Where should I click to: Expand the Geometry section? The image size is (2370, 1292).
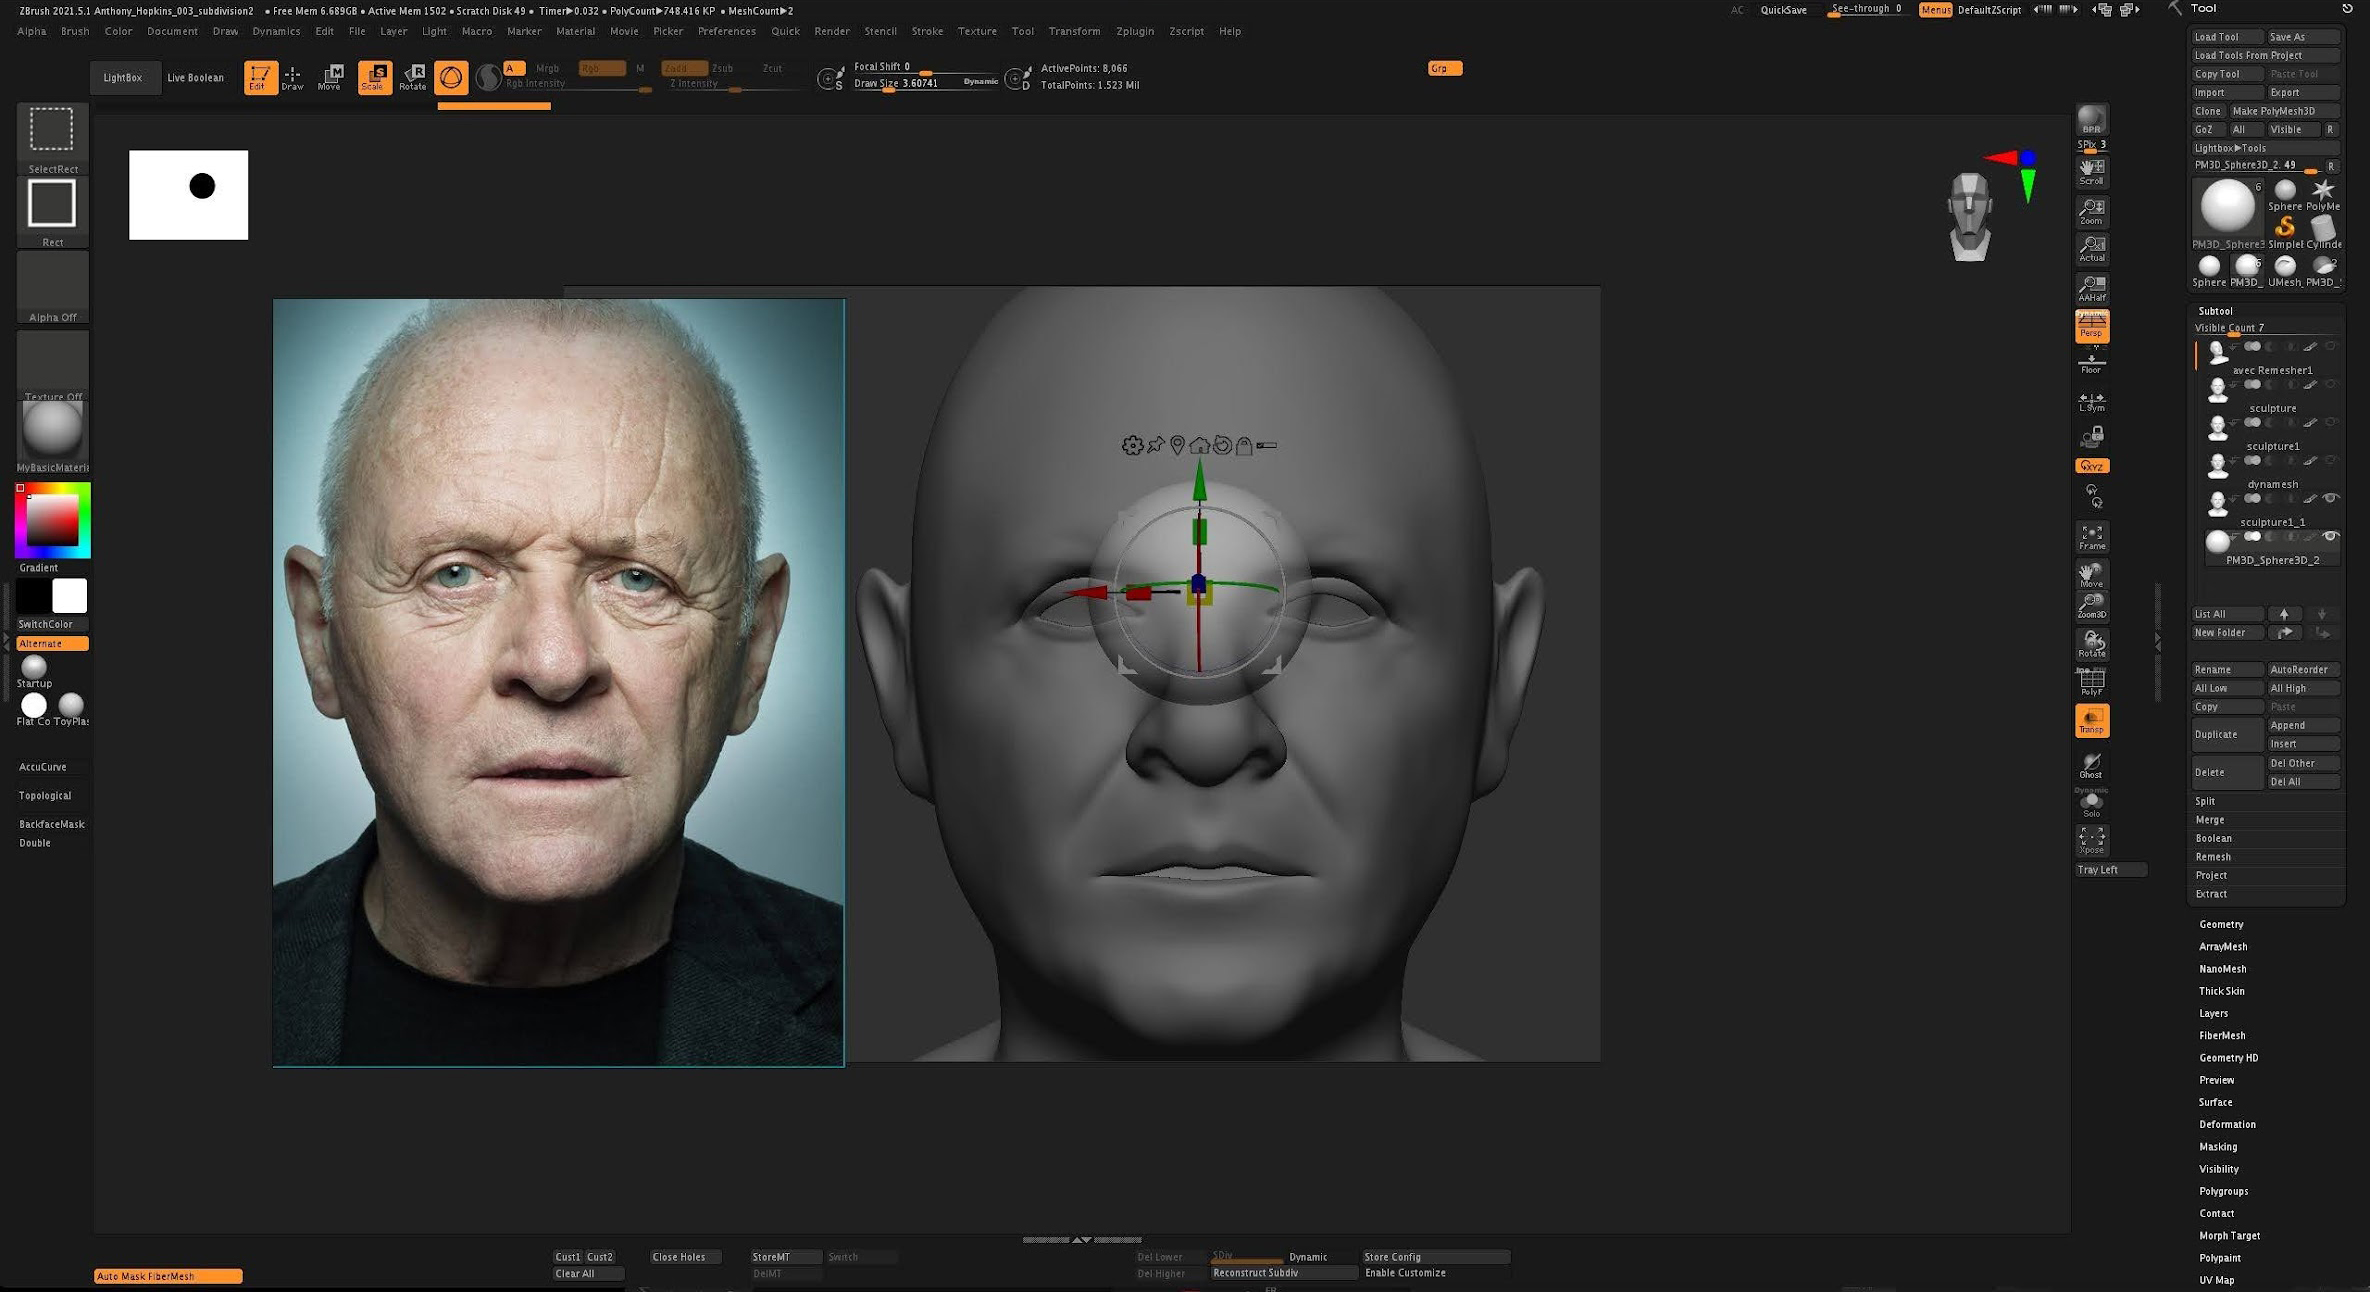pos(2221,924)
